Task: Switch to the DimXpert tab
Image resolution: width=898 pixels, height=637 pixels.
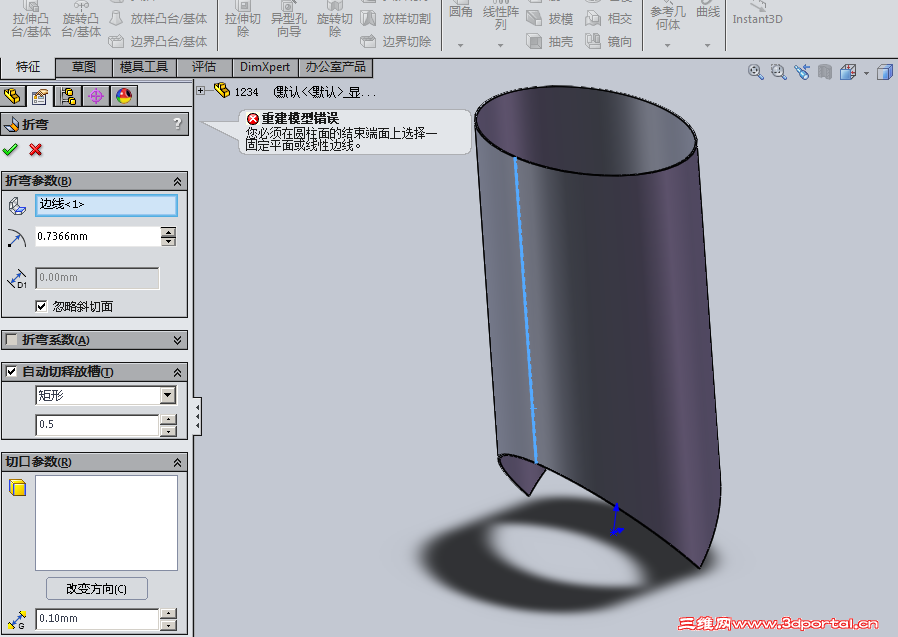Action: click(265, 67)
